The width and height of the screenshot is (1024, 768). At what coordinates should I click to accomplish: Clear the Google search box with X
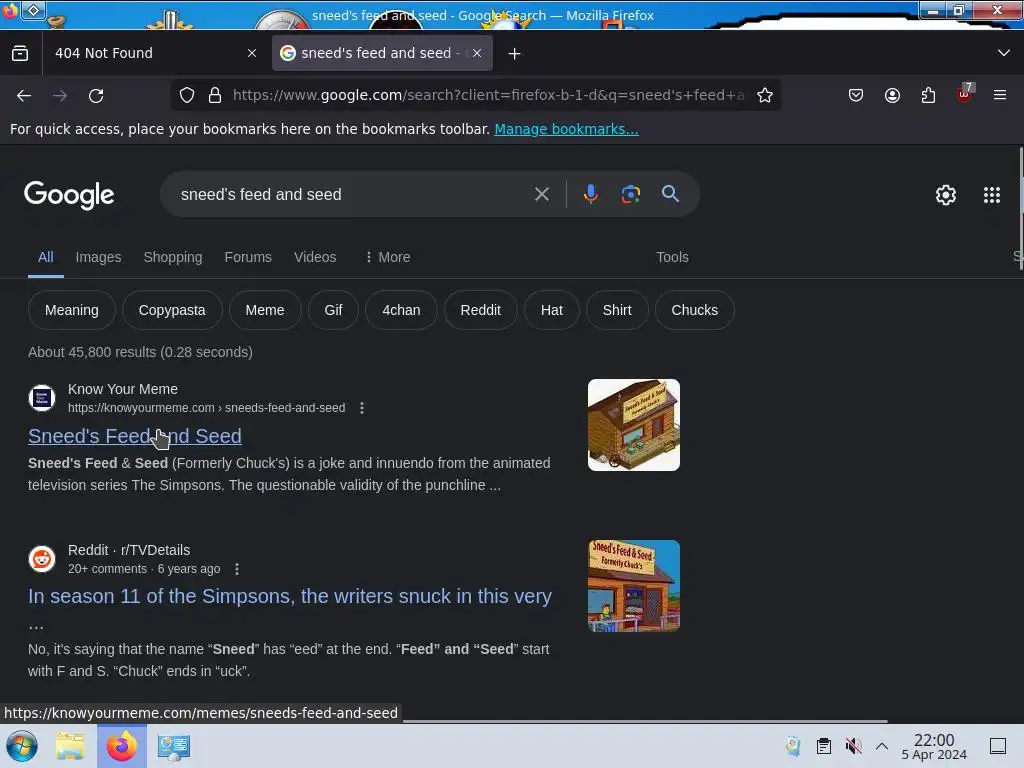click(541, 194)
